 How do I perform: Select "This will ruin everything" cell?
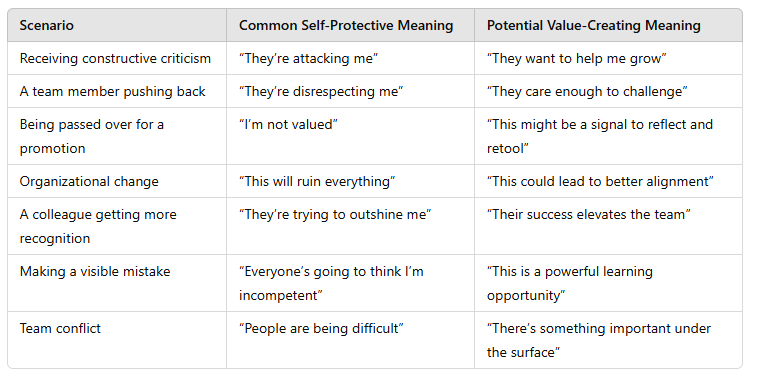(350, 181)
